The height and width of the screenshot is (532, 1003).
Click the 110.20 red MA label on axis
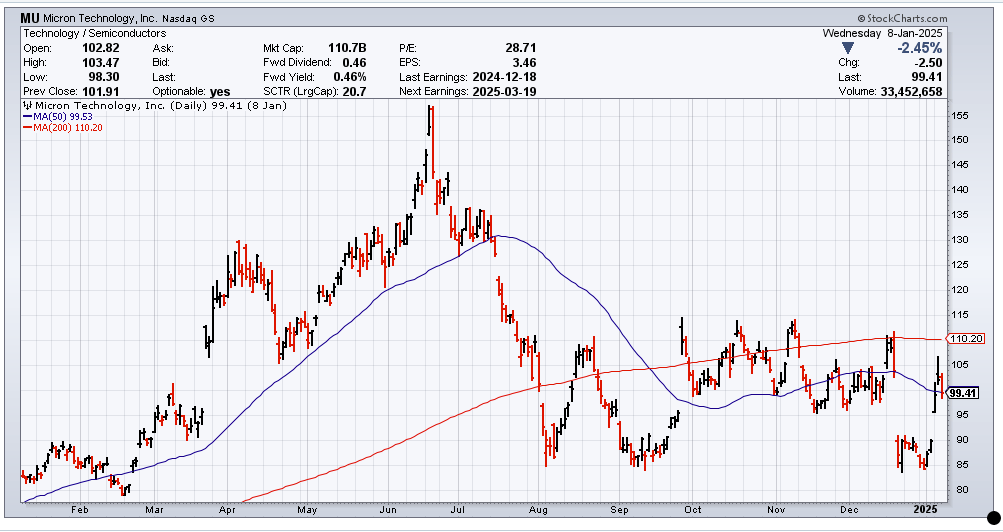[968, 339]
